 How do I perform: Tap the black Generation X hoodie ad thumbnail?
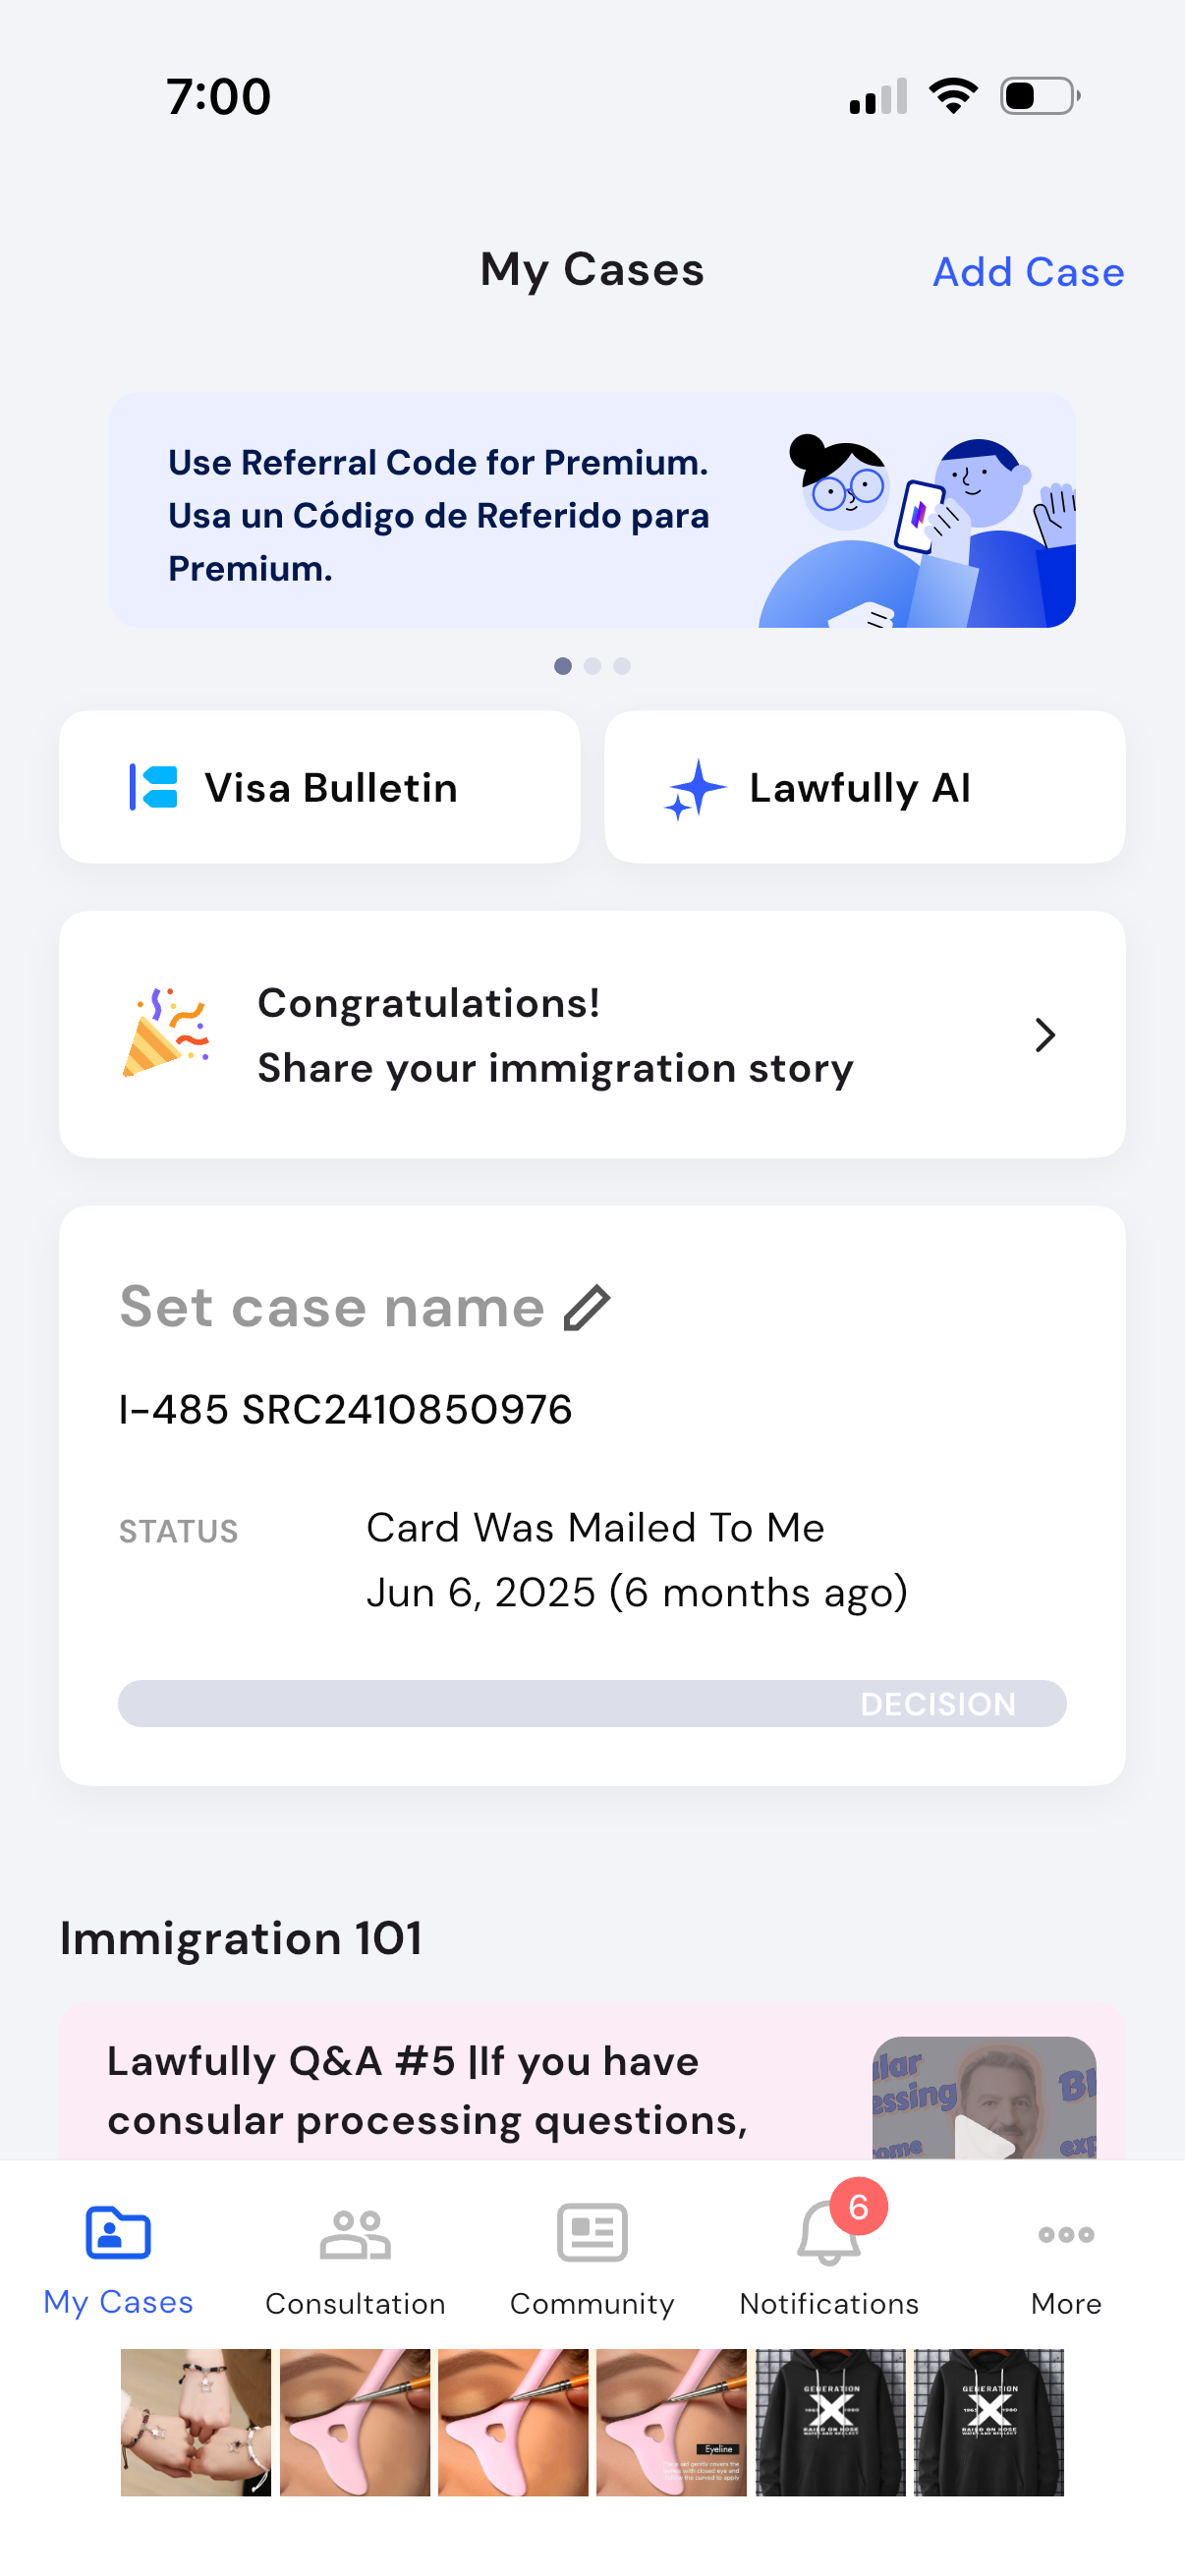[830, 2422]
